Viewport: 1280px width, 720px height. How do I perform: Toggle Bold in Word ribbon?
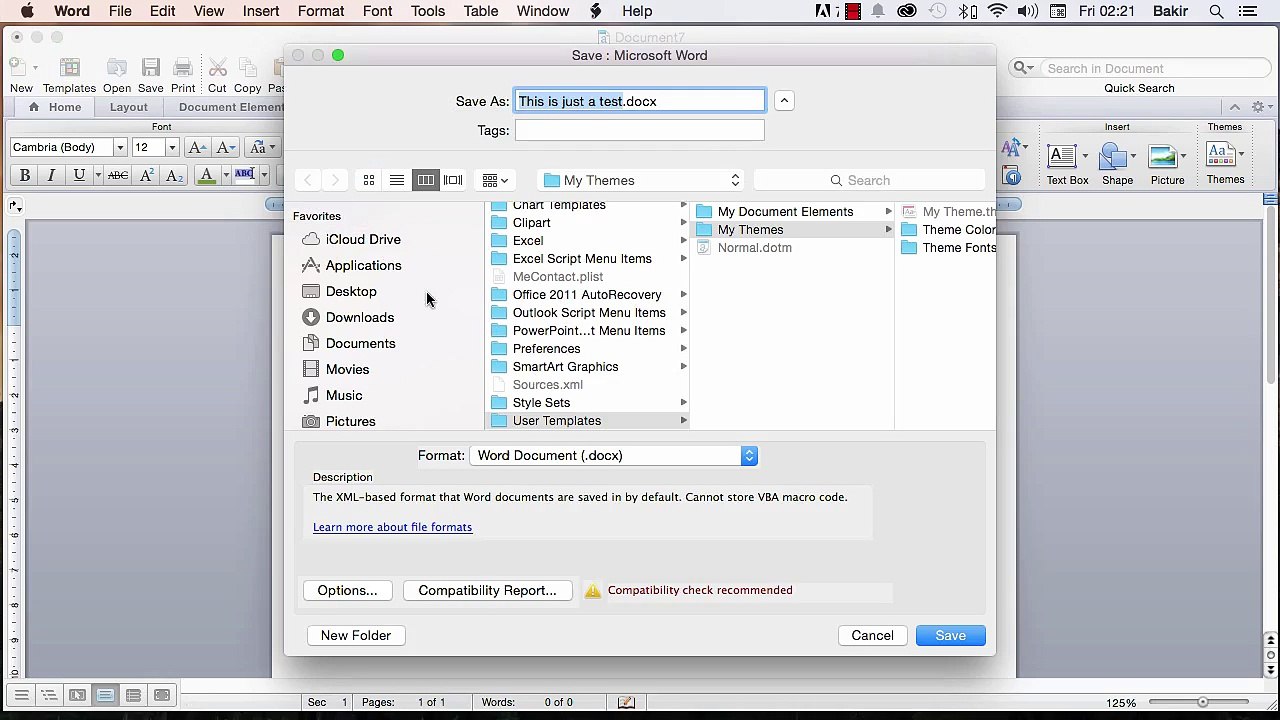pos(25,175)
